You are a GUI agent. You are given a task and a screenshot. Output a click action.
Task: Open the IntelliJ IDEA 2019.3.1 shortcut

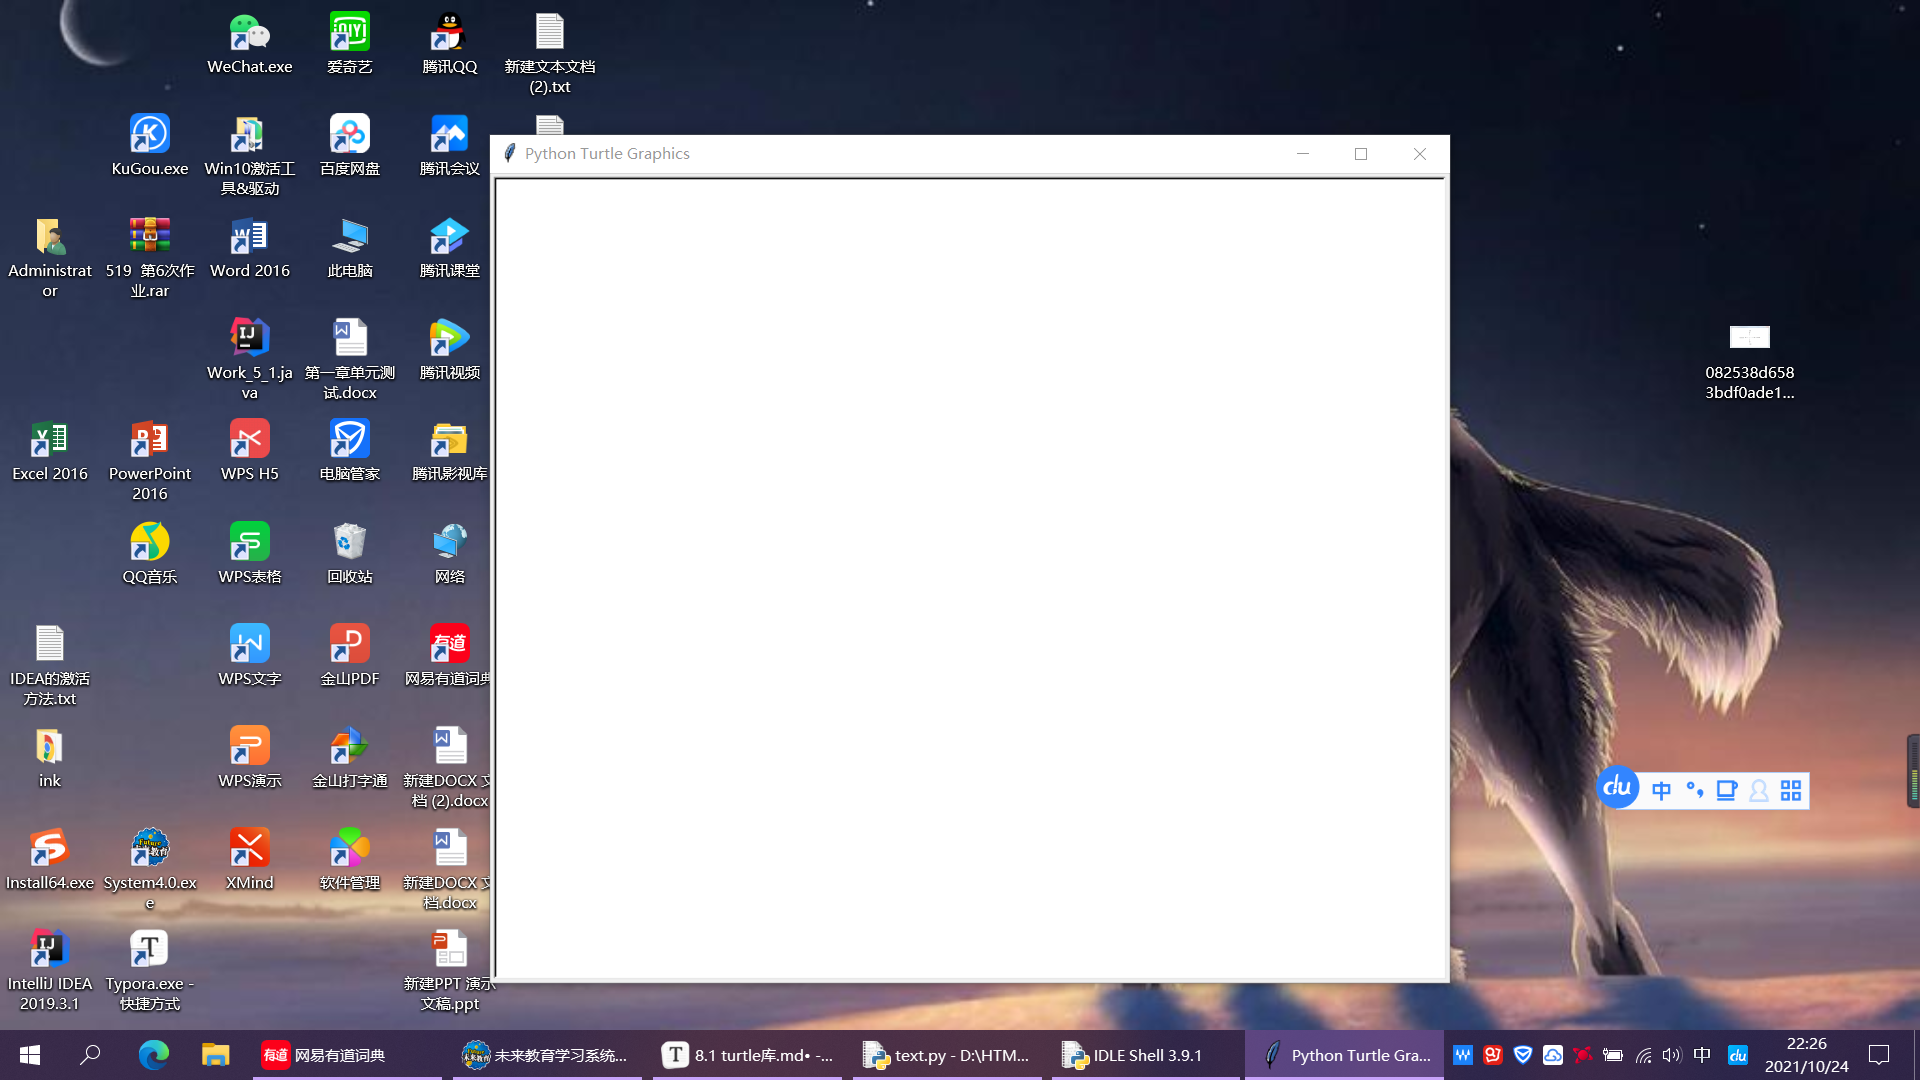pyautogui.click(x=49, y=971)
